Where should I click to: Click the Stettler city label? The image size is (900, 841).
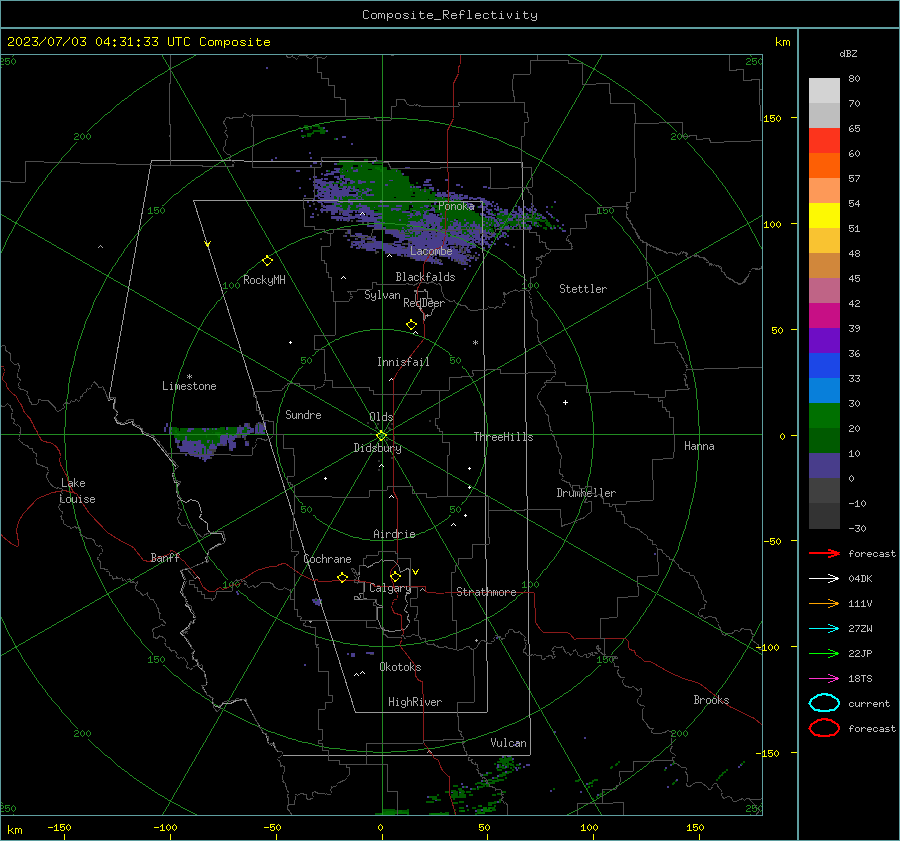pyautogui.click(x=583, y=289)
